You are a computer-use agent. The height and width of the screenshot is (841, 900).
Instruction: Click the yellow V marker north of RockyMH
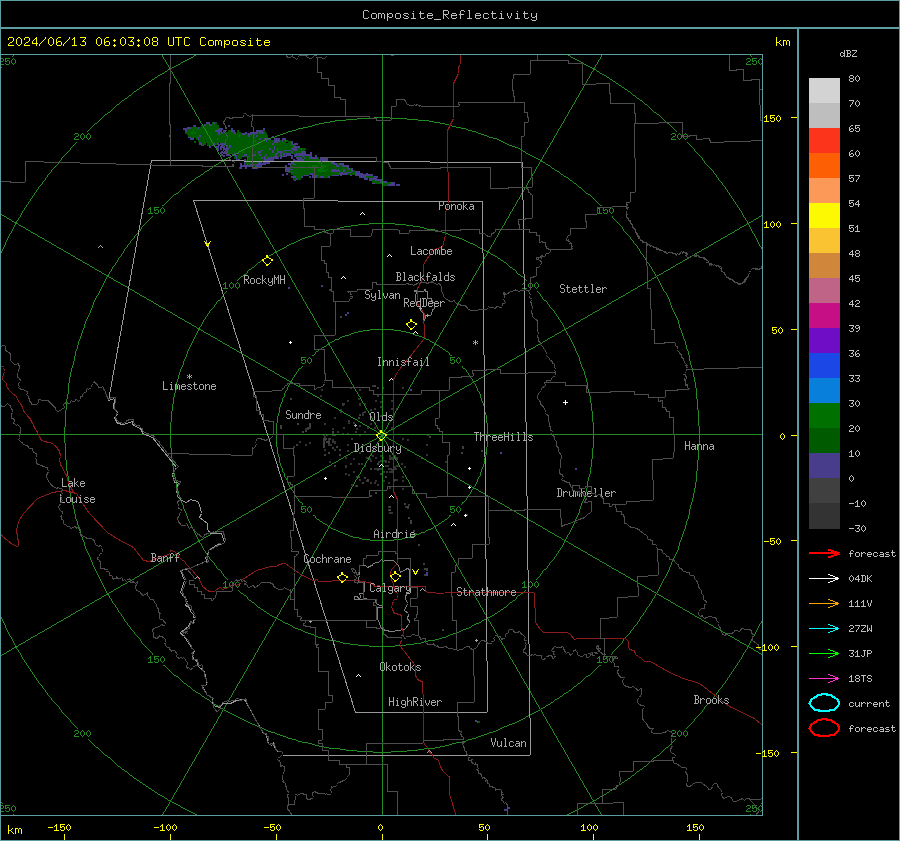point(208,244)
